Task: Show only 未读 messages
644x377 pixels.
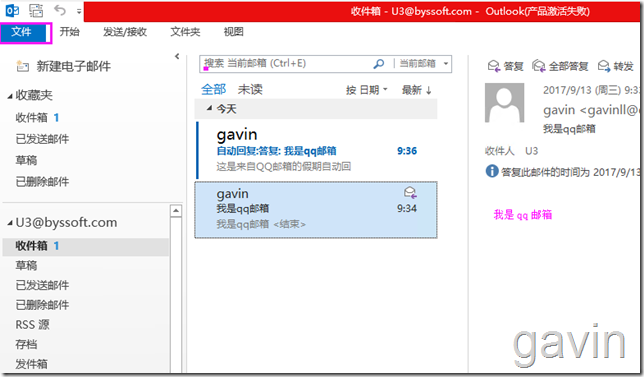Action: [x=250, y=89]
